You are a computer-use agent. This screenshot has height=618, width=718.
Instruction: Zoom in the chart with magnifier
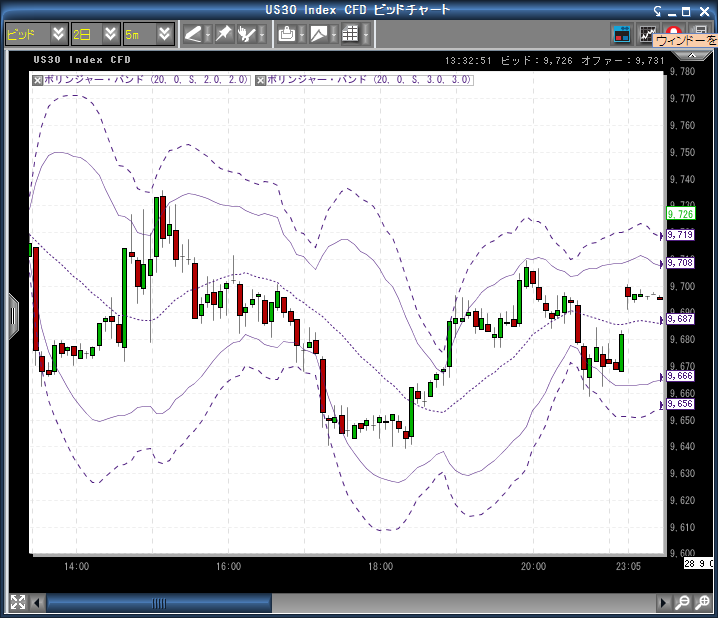[704, 603]
